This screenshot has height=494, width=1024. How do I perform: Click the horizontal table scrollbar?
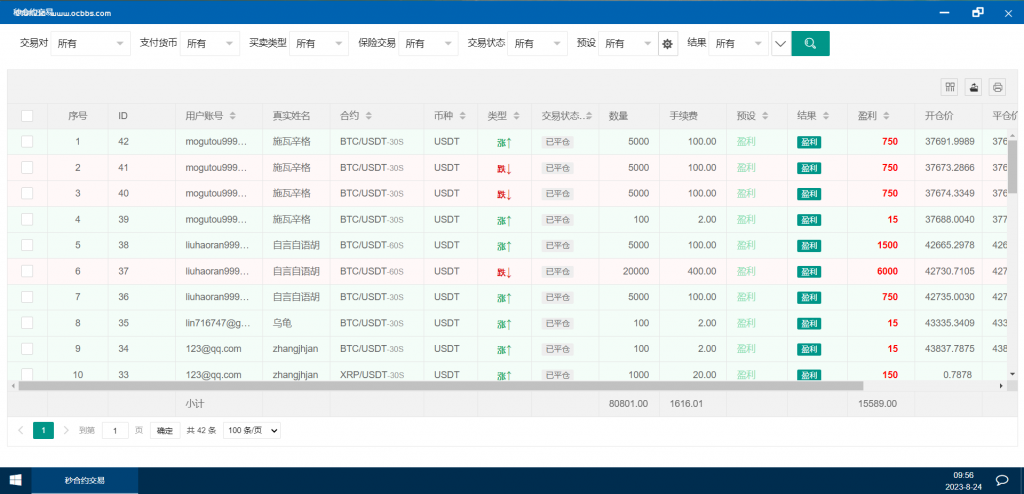(x=441, y=386)
